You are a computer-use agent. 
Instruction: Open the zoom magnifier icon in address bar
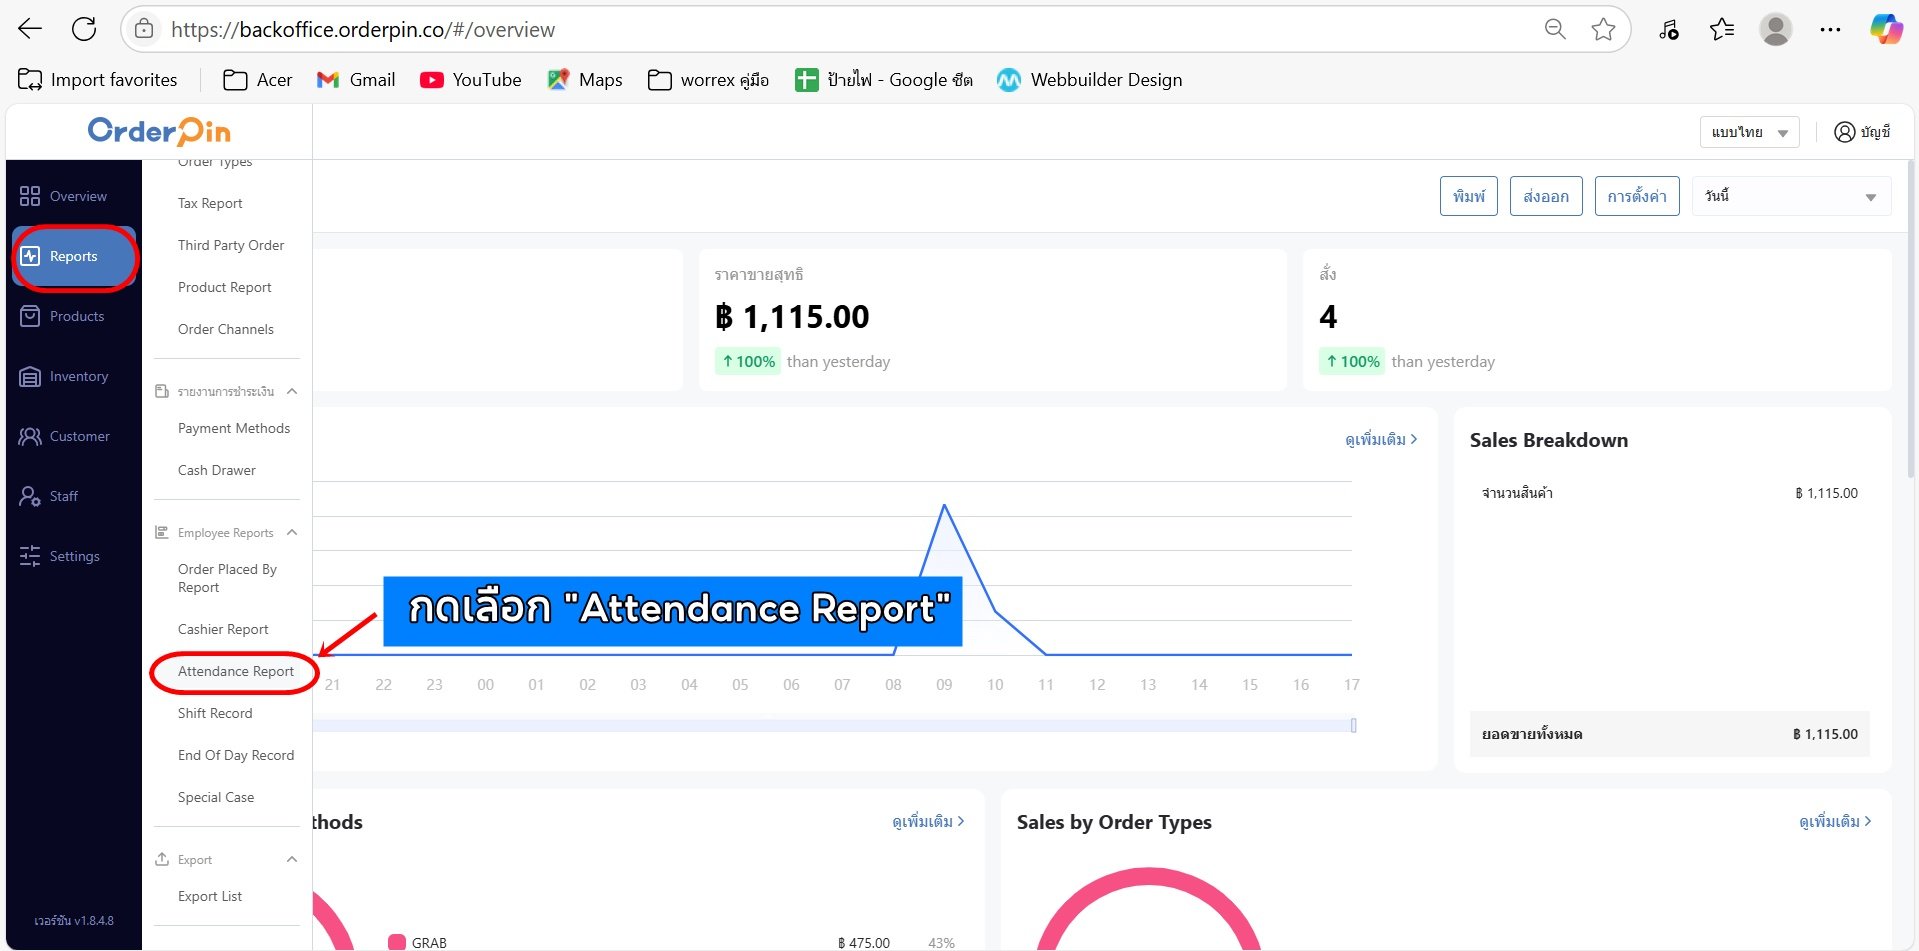tap(1555, 29)
